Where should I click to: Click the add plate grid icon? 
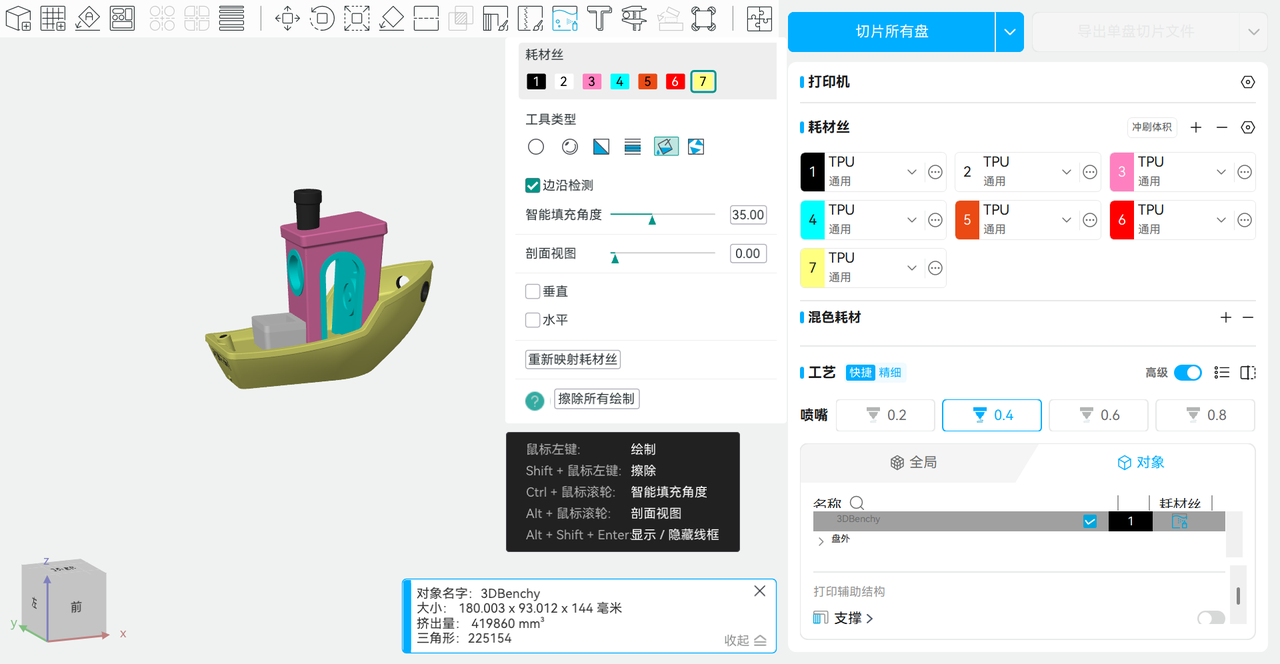pos(53,17)
